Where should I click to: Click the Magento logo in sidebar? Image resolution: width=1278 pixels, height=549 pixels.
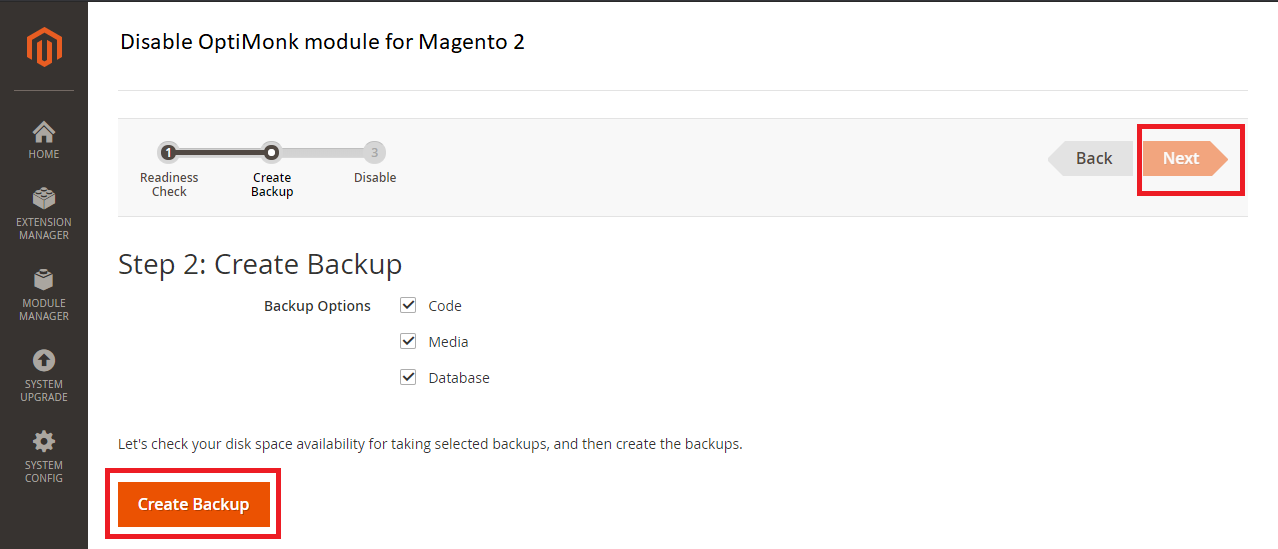44,47
